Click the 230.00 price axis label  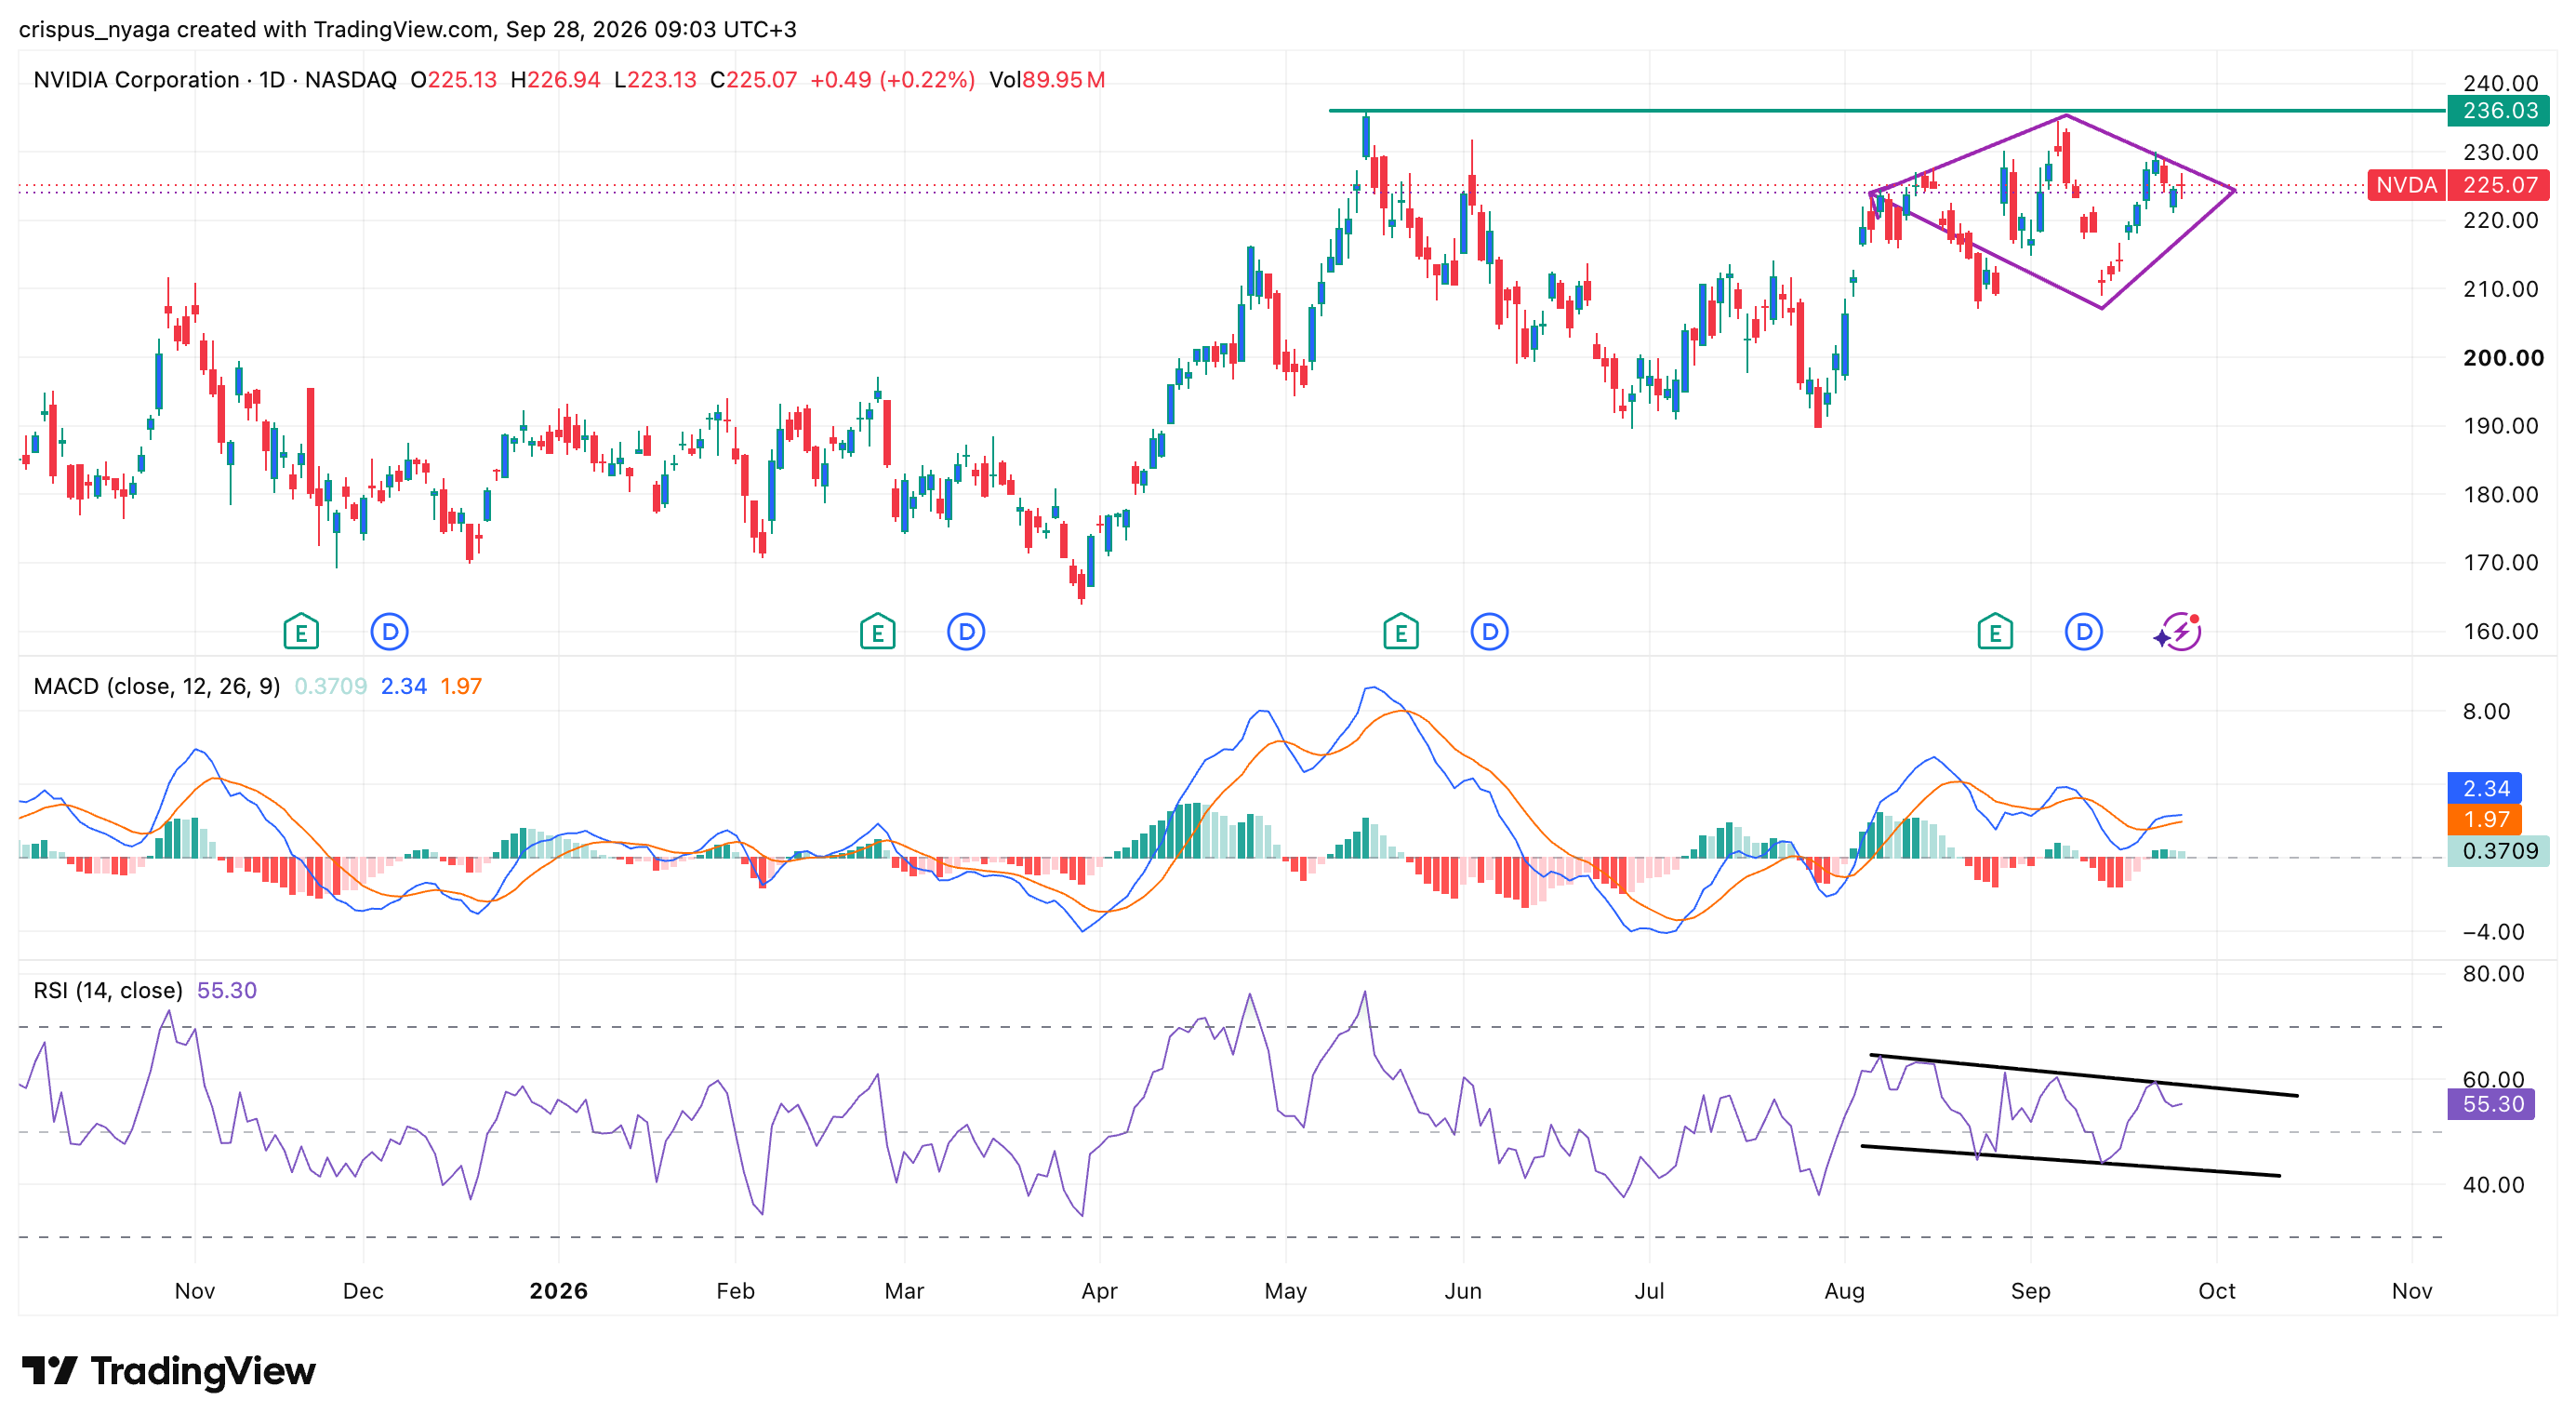(2500, 152)
